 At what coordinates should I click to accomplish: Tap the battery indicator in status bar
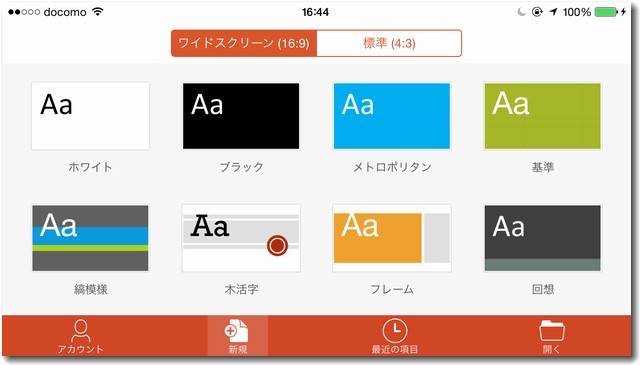point(607,12)
